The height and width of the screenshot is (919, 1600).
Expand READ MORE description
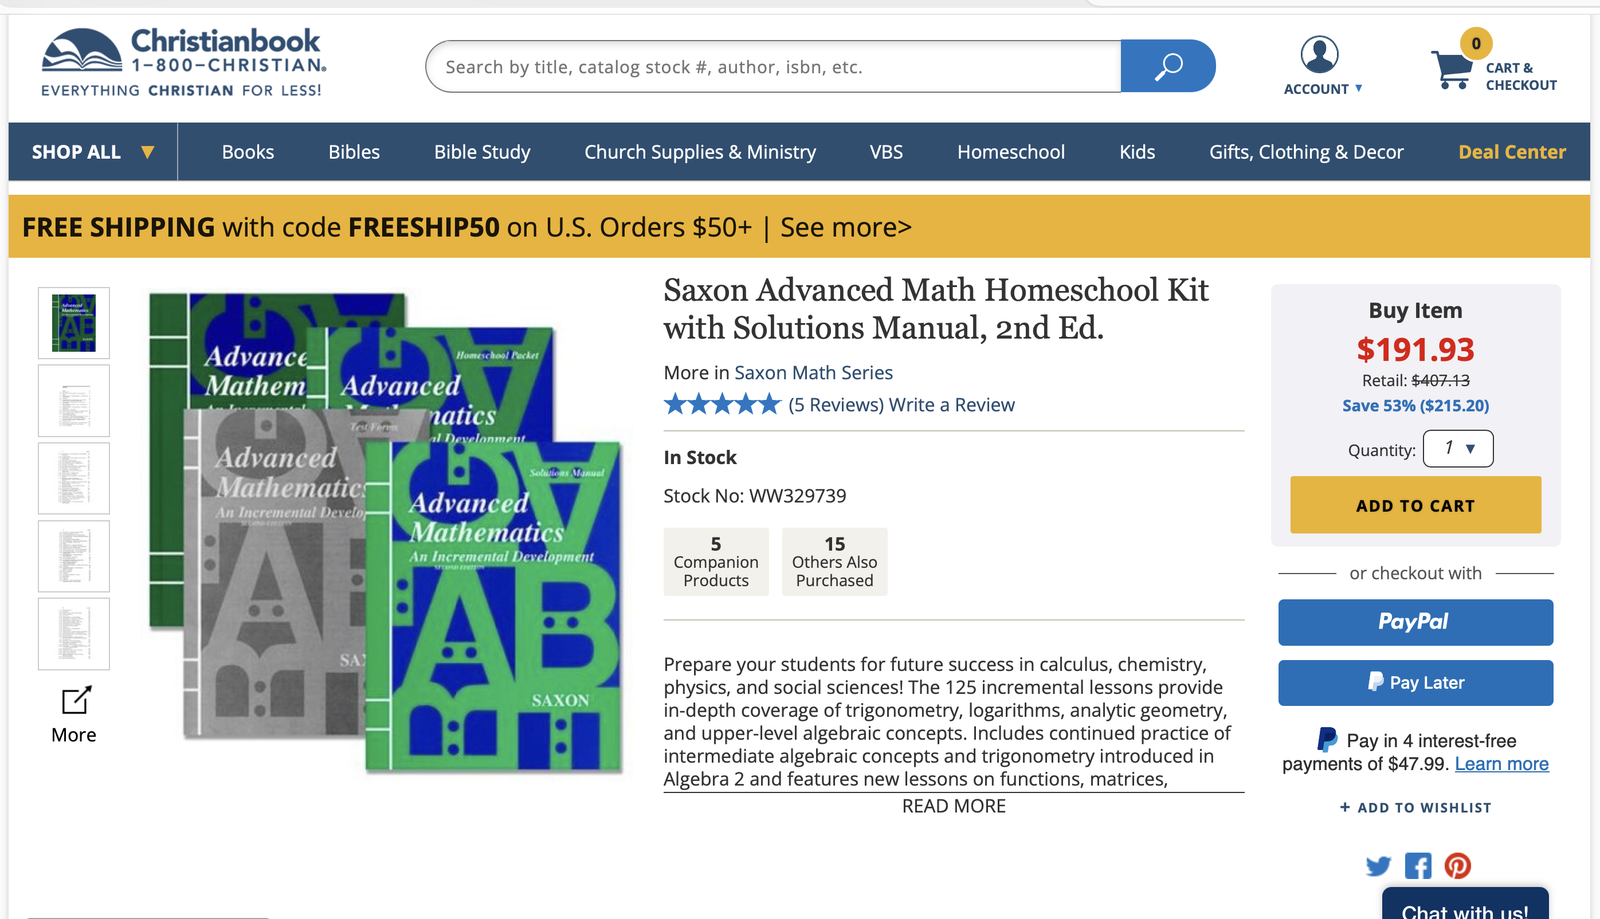click(x=954, y=806)
